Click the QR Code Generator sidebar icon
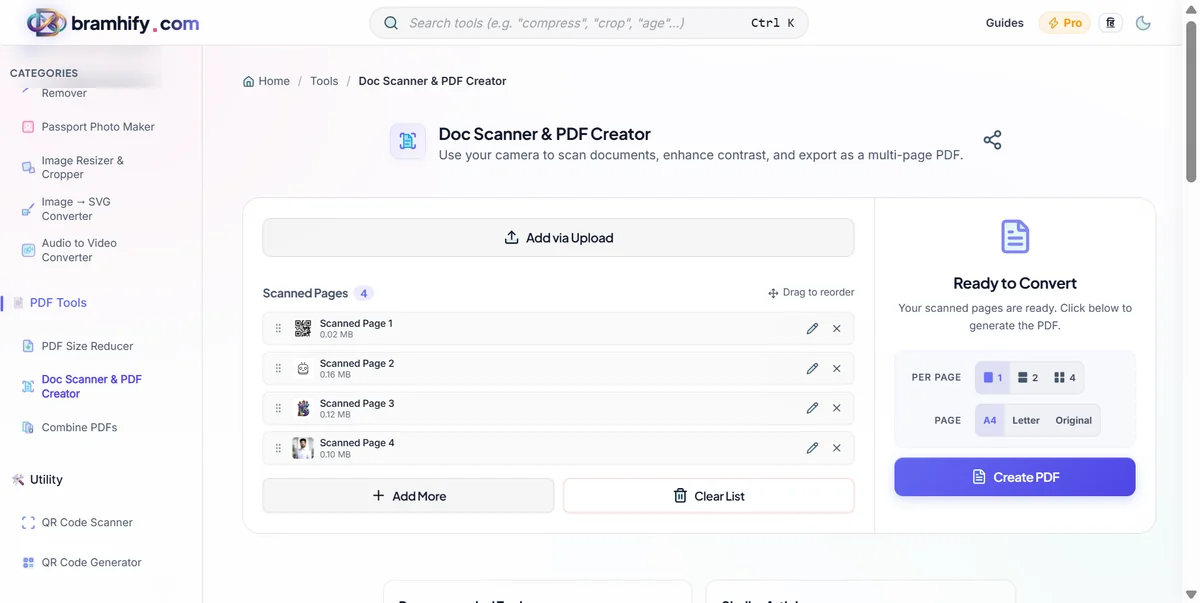The width and height of the screenshot is (1200, 603). coord(28,562)
